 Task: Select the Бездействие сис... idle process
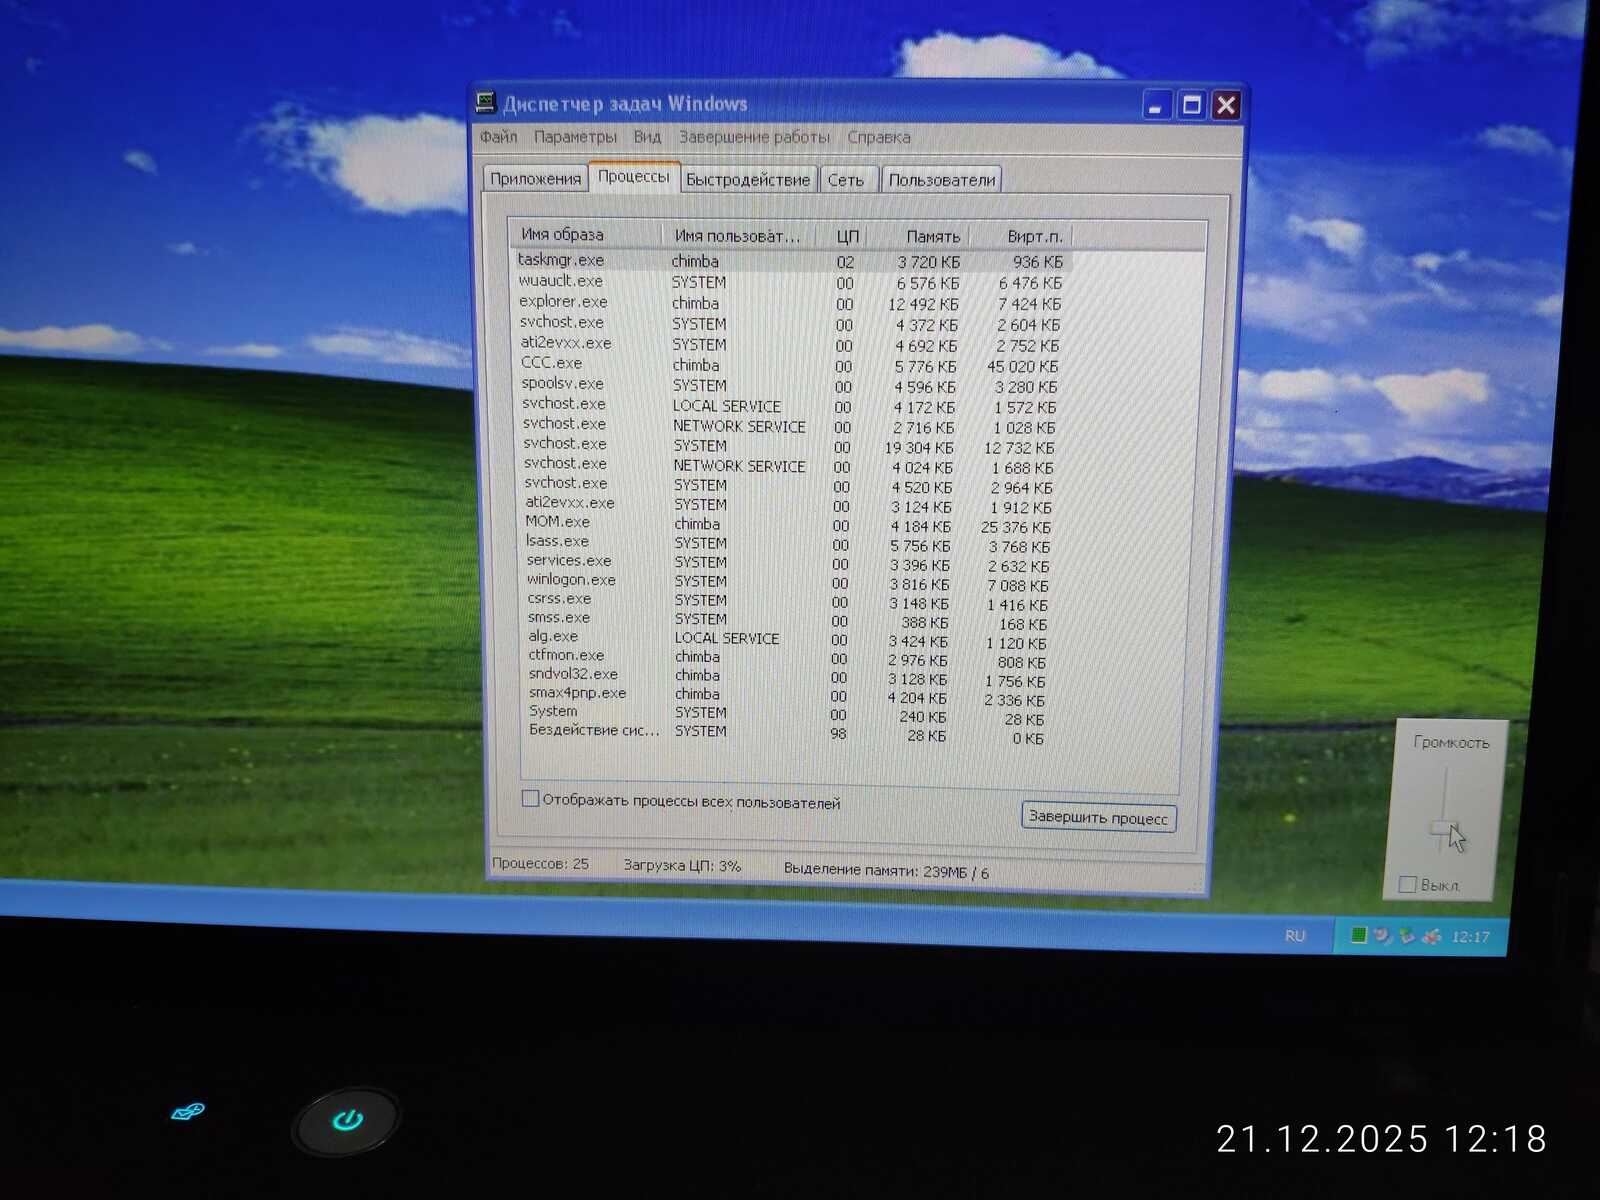point(790,733)
